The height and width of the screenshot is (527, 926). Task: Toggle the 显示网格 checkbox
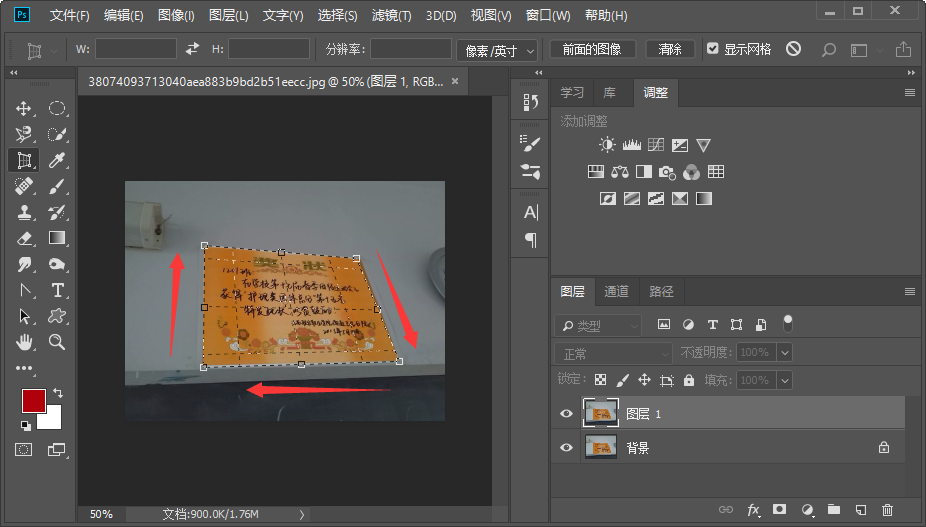point(713,48)
